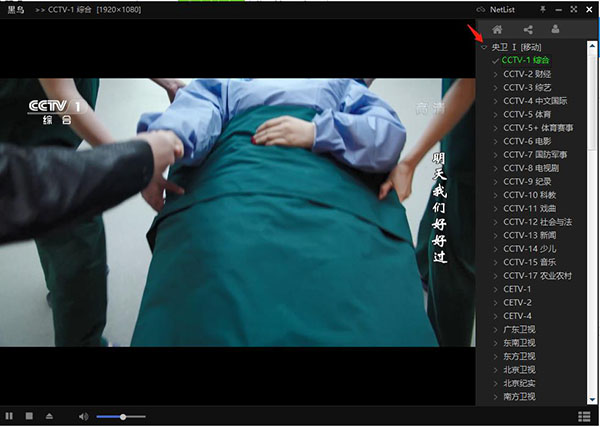Switch to 广东卫视 channel
Viewport: 600px width, 427px height.
pyautogui.click(x=519, y=329)
